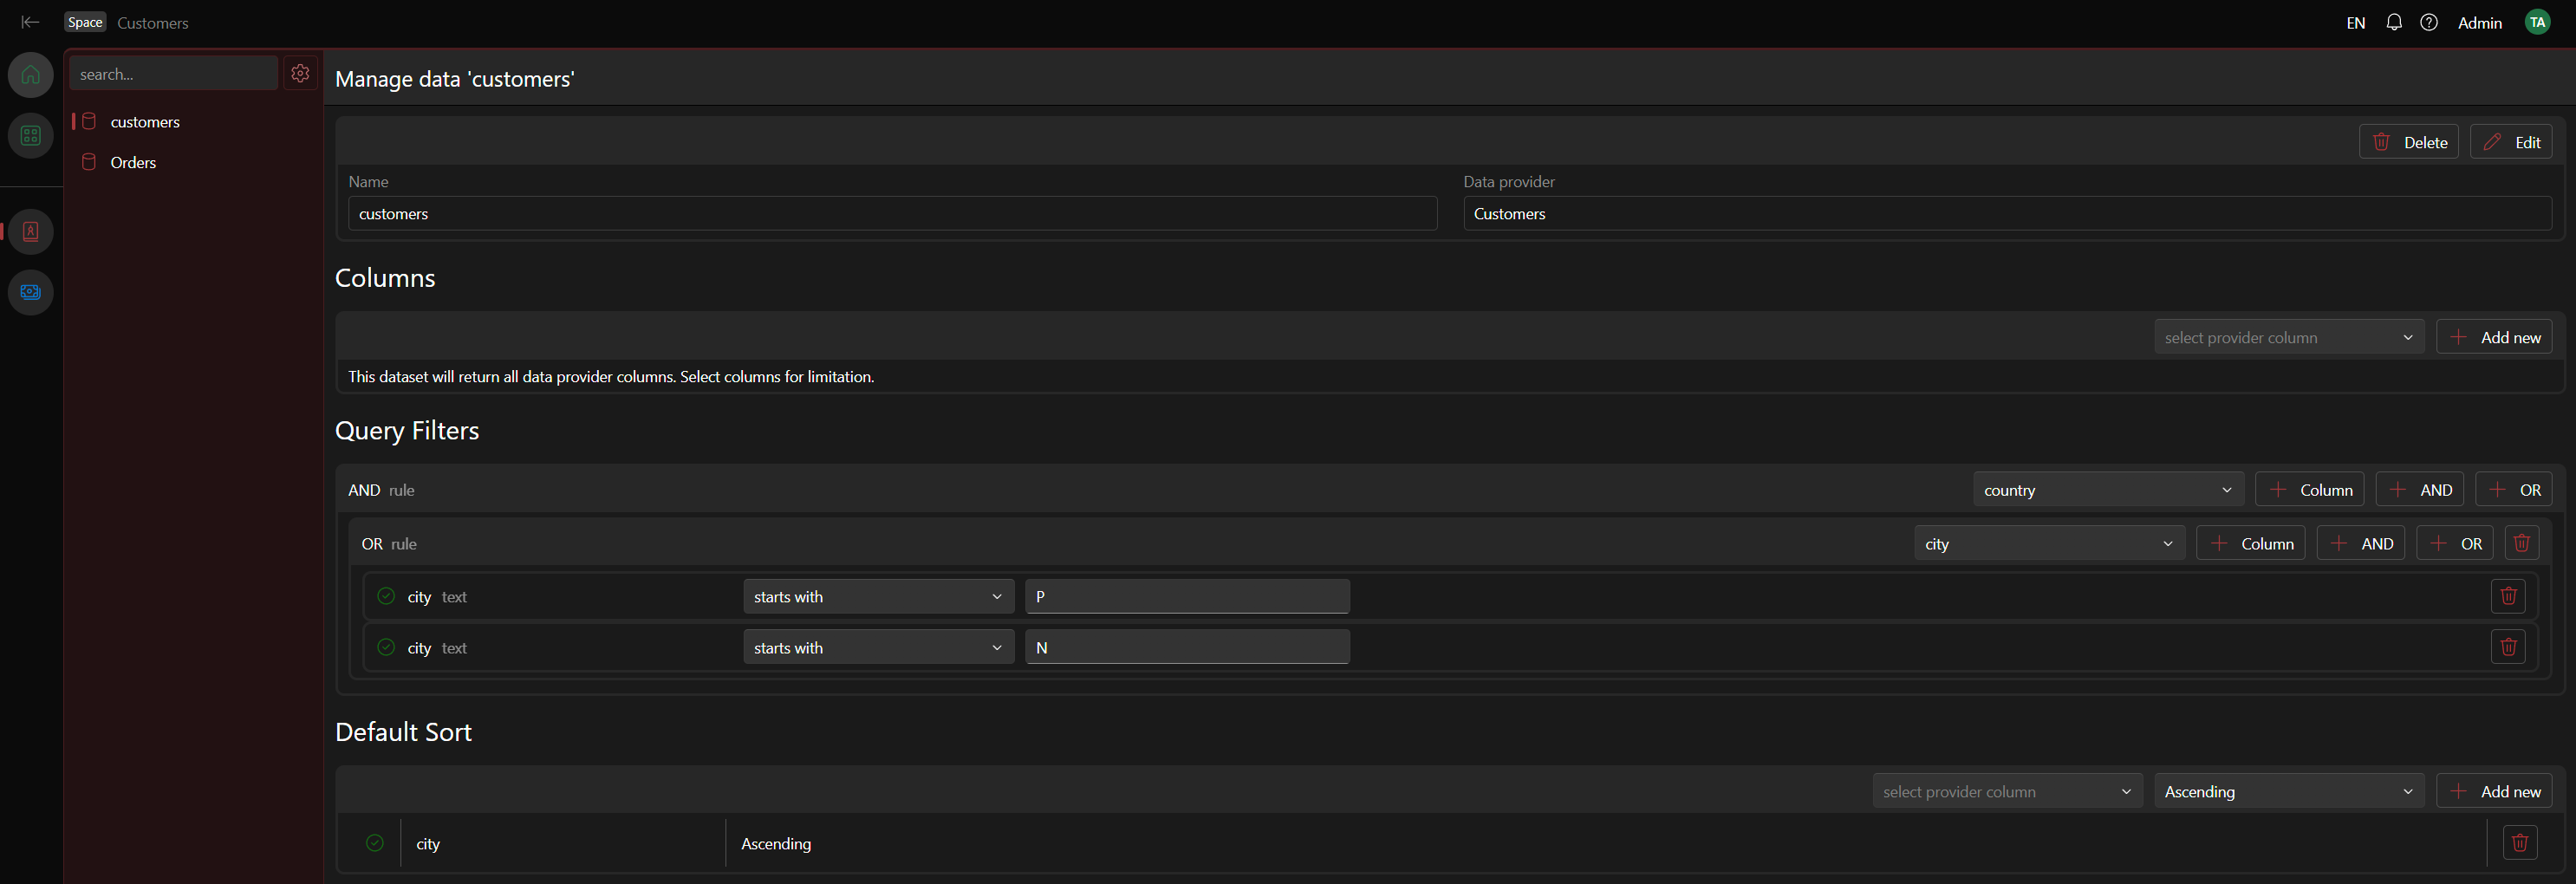Toggle the green check on city P filter
The image size is (2576, 884).
pyautogui.click(x=386, y=596)
